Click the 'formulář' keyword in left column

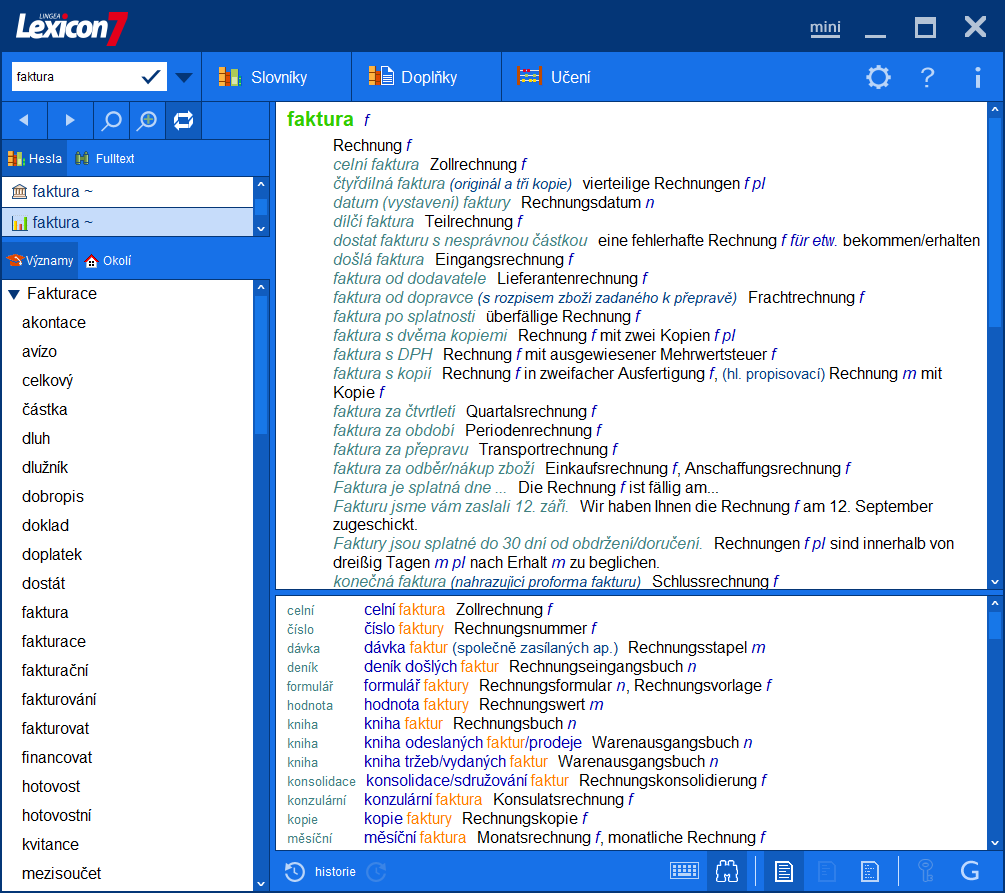click(310, 687)
